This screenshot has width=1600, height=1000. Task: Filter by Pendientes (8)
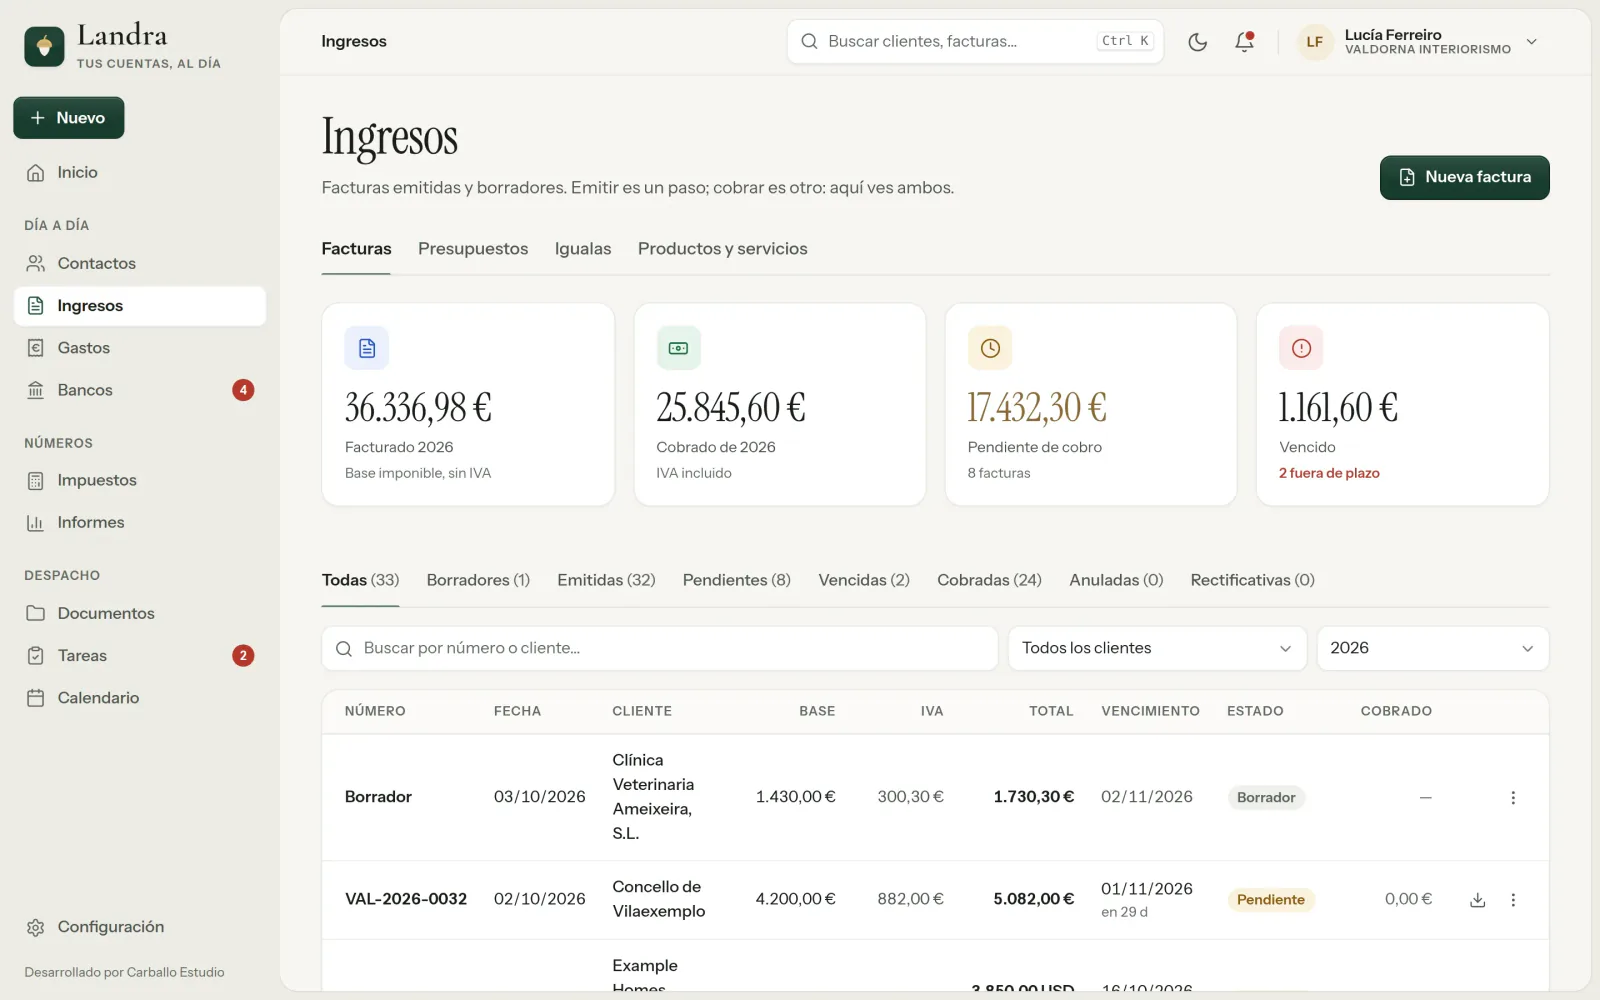(737, 580)
